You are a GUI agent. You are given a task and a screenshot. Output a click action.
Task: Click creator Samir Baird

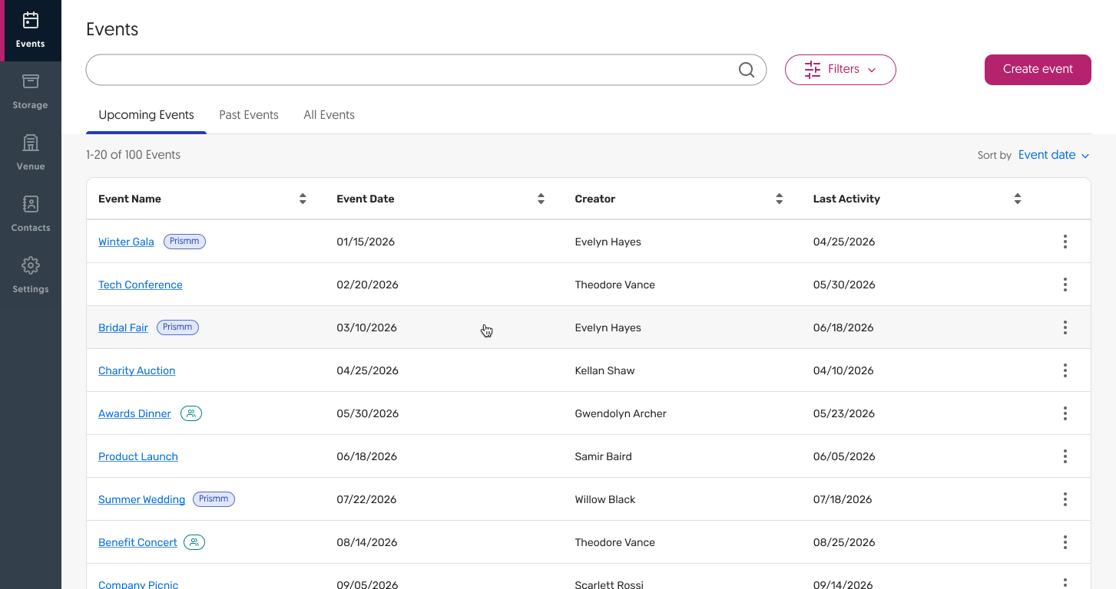pos(604,457)
